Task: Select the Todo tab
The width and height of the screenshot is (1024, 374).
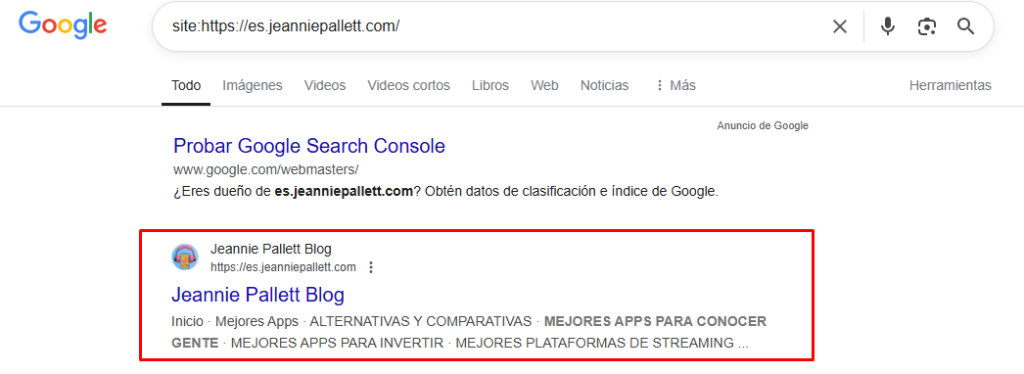Action: [186, 86]
